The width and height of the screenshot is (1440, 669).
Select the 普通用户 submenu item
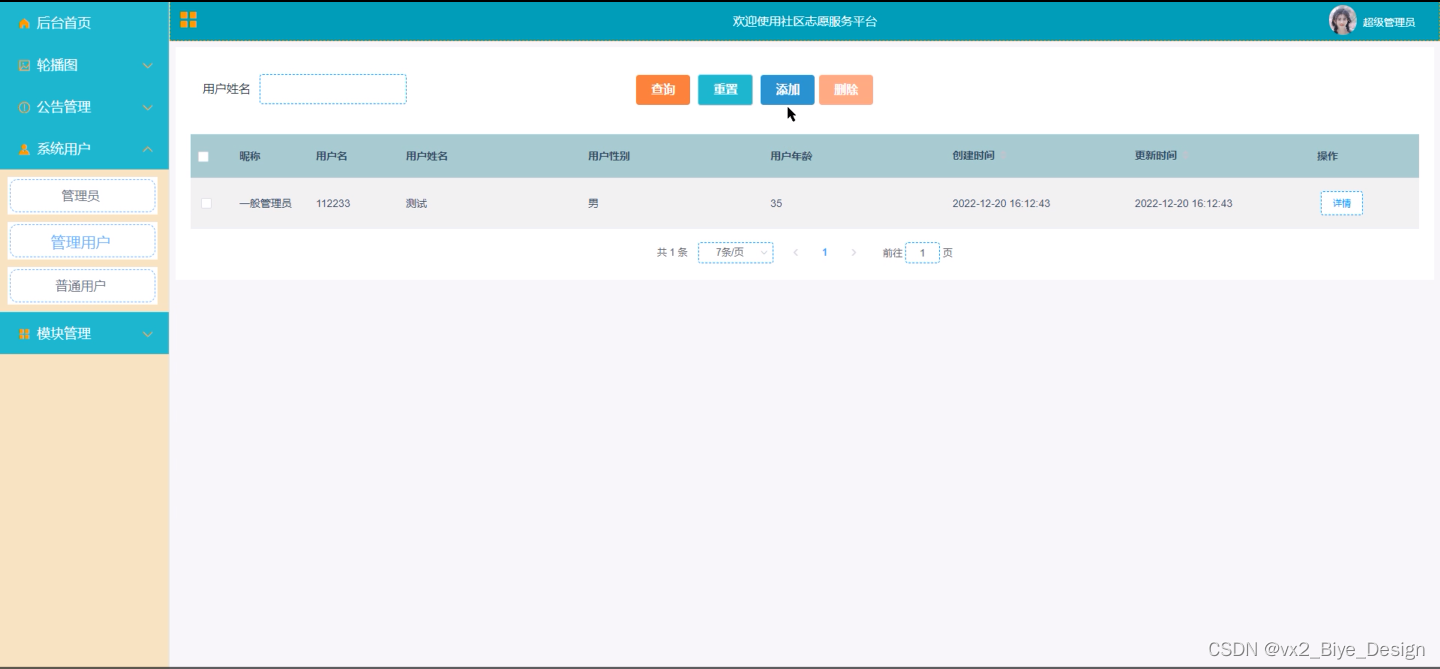[x=83, y=286]
